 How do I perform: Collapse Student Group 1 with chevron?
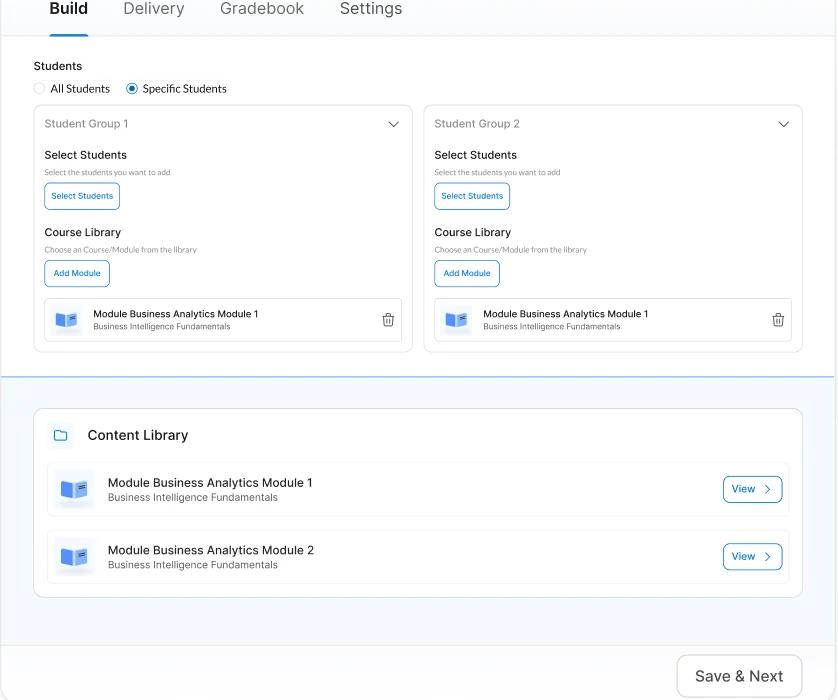pyautogui.click(x=393, y=124)
